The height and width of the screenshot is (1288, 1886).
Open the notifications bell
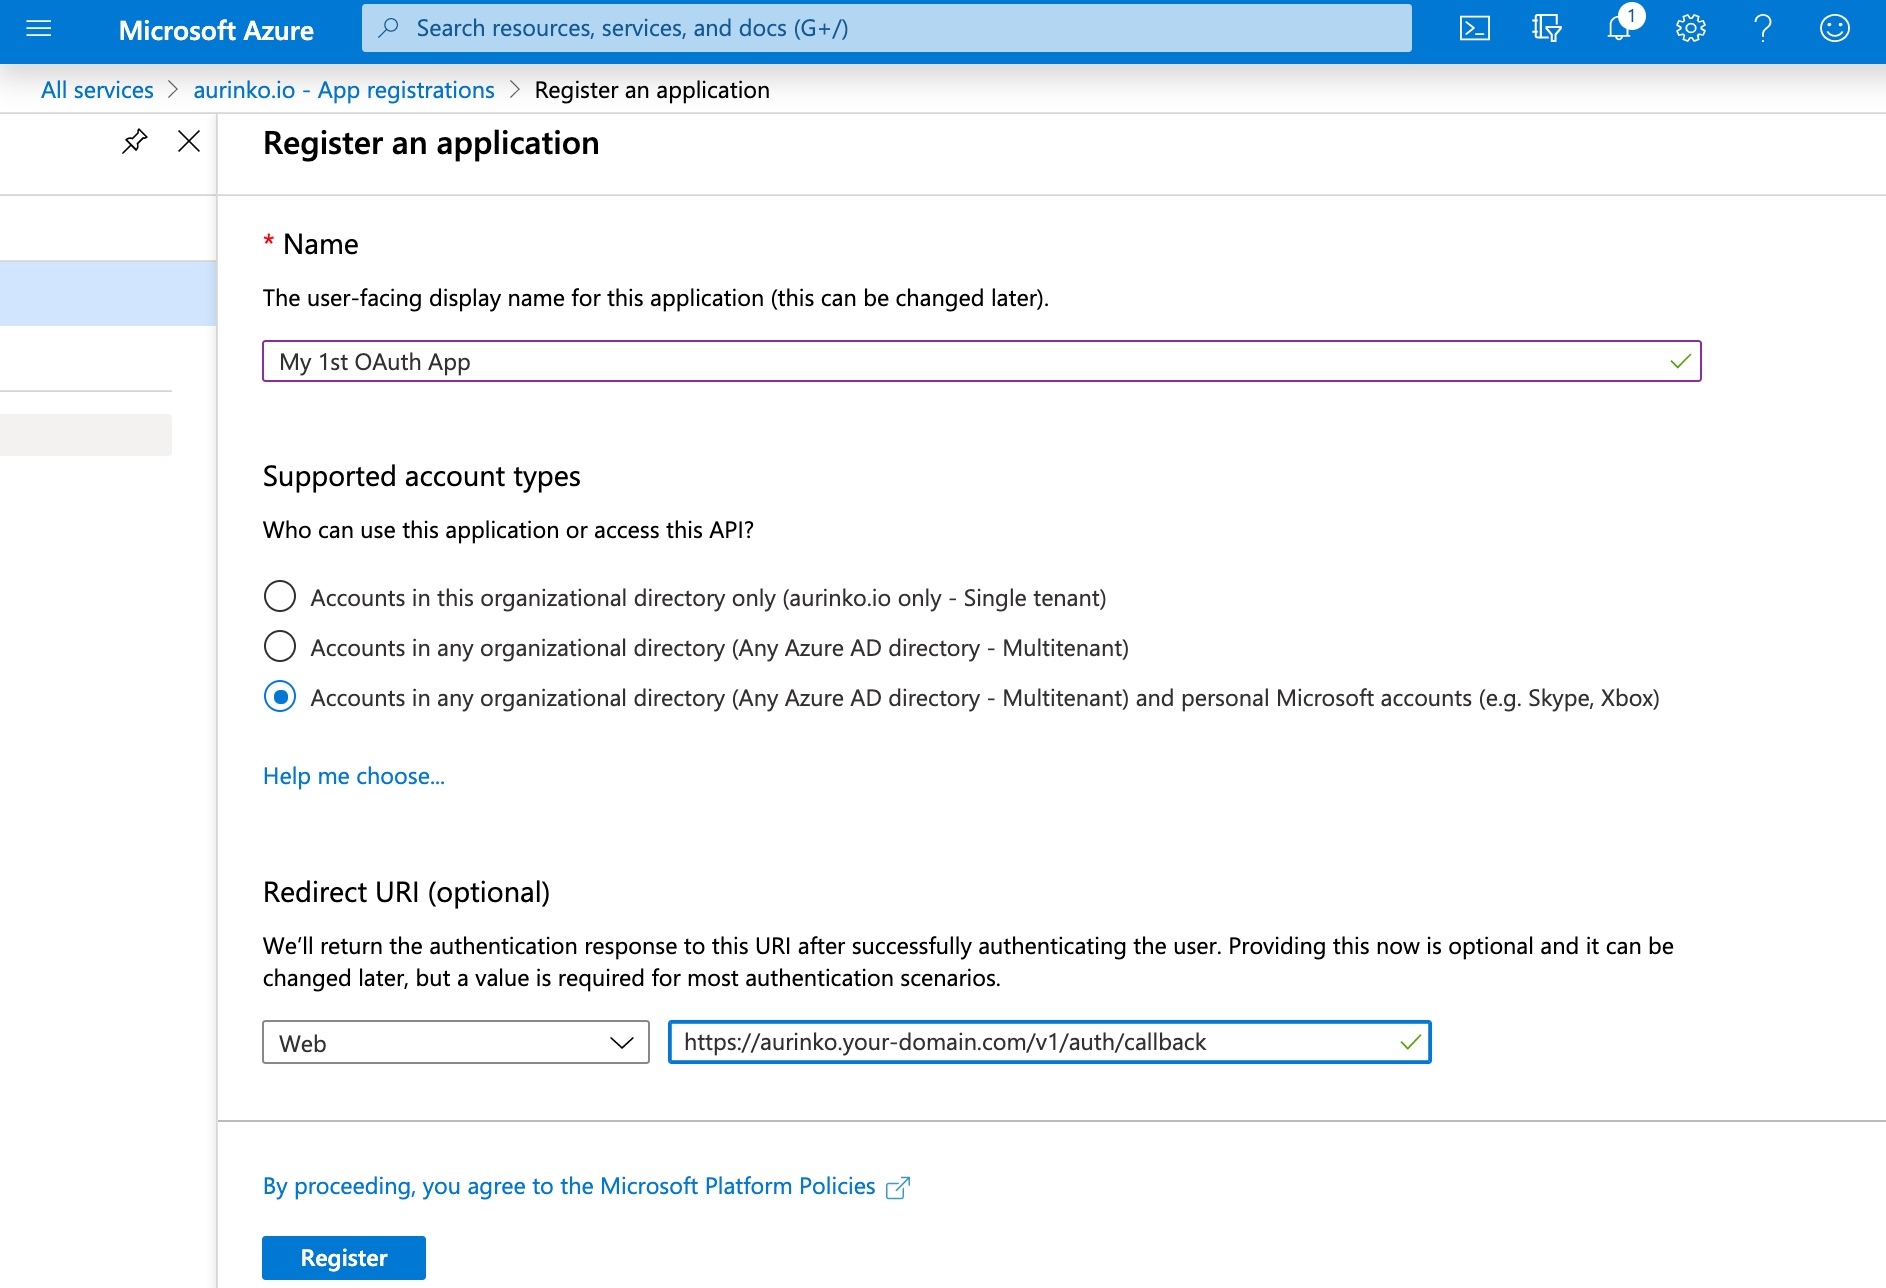1619,29
